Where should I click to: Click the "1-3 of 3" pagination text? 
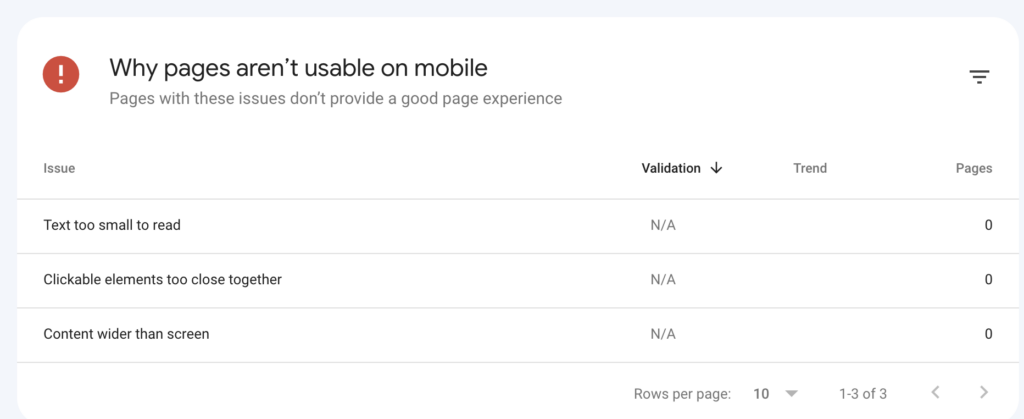[863, 393]
